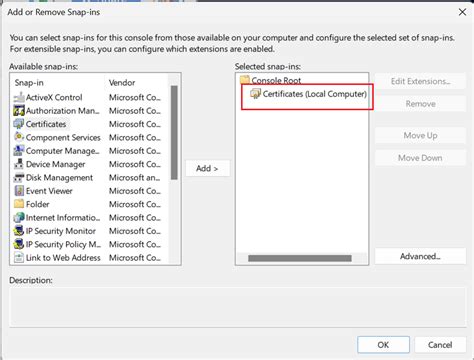Viewport: 474px width, 360px height.
Task: Click vendor cell beside ActiveX Control
Action: [x=135, y=97]
